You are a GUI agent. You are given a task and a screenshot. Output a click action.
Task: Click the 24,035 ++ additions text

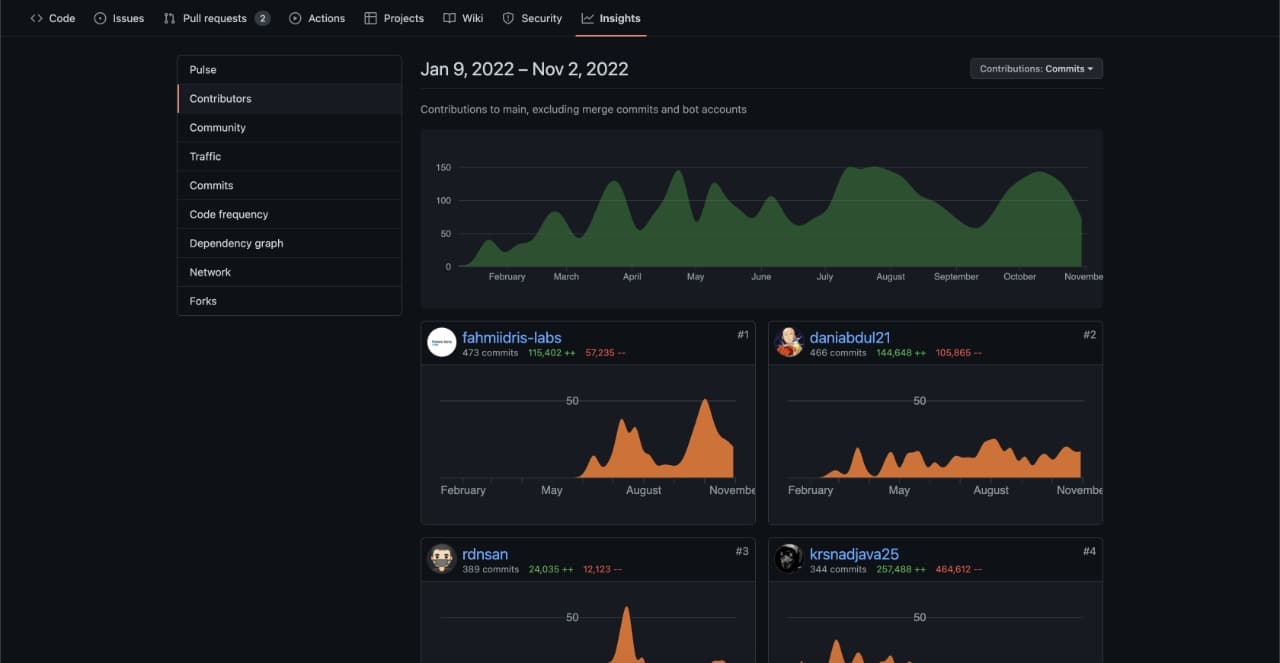coord(551,569)
